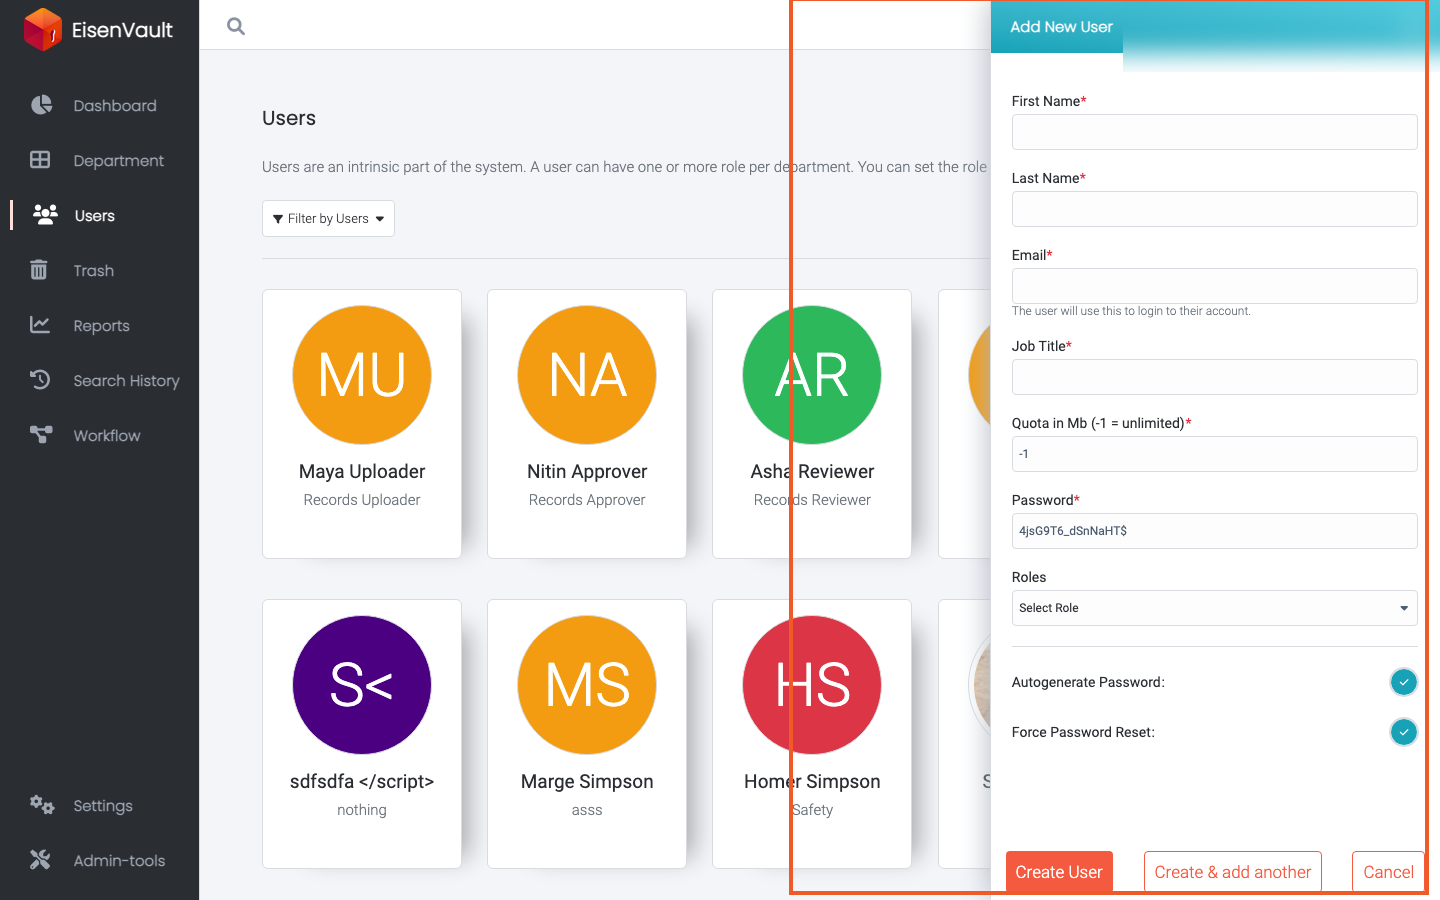This screenshot has height=900, width=1440.
Task: Open Search History in sidebar
Action: click(126, 381)
